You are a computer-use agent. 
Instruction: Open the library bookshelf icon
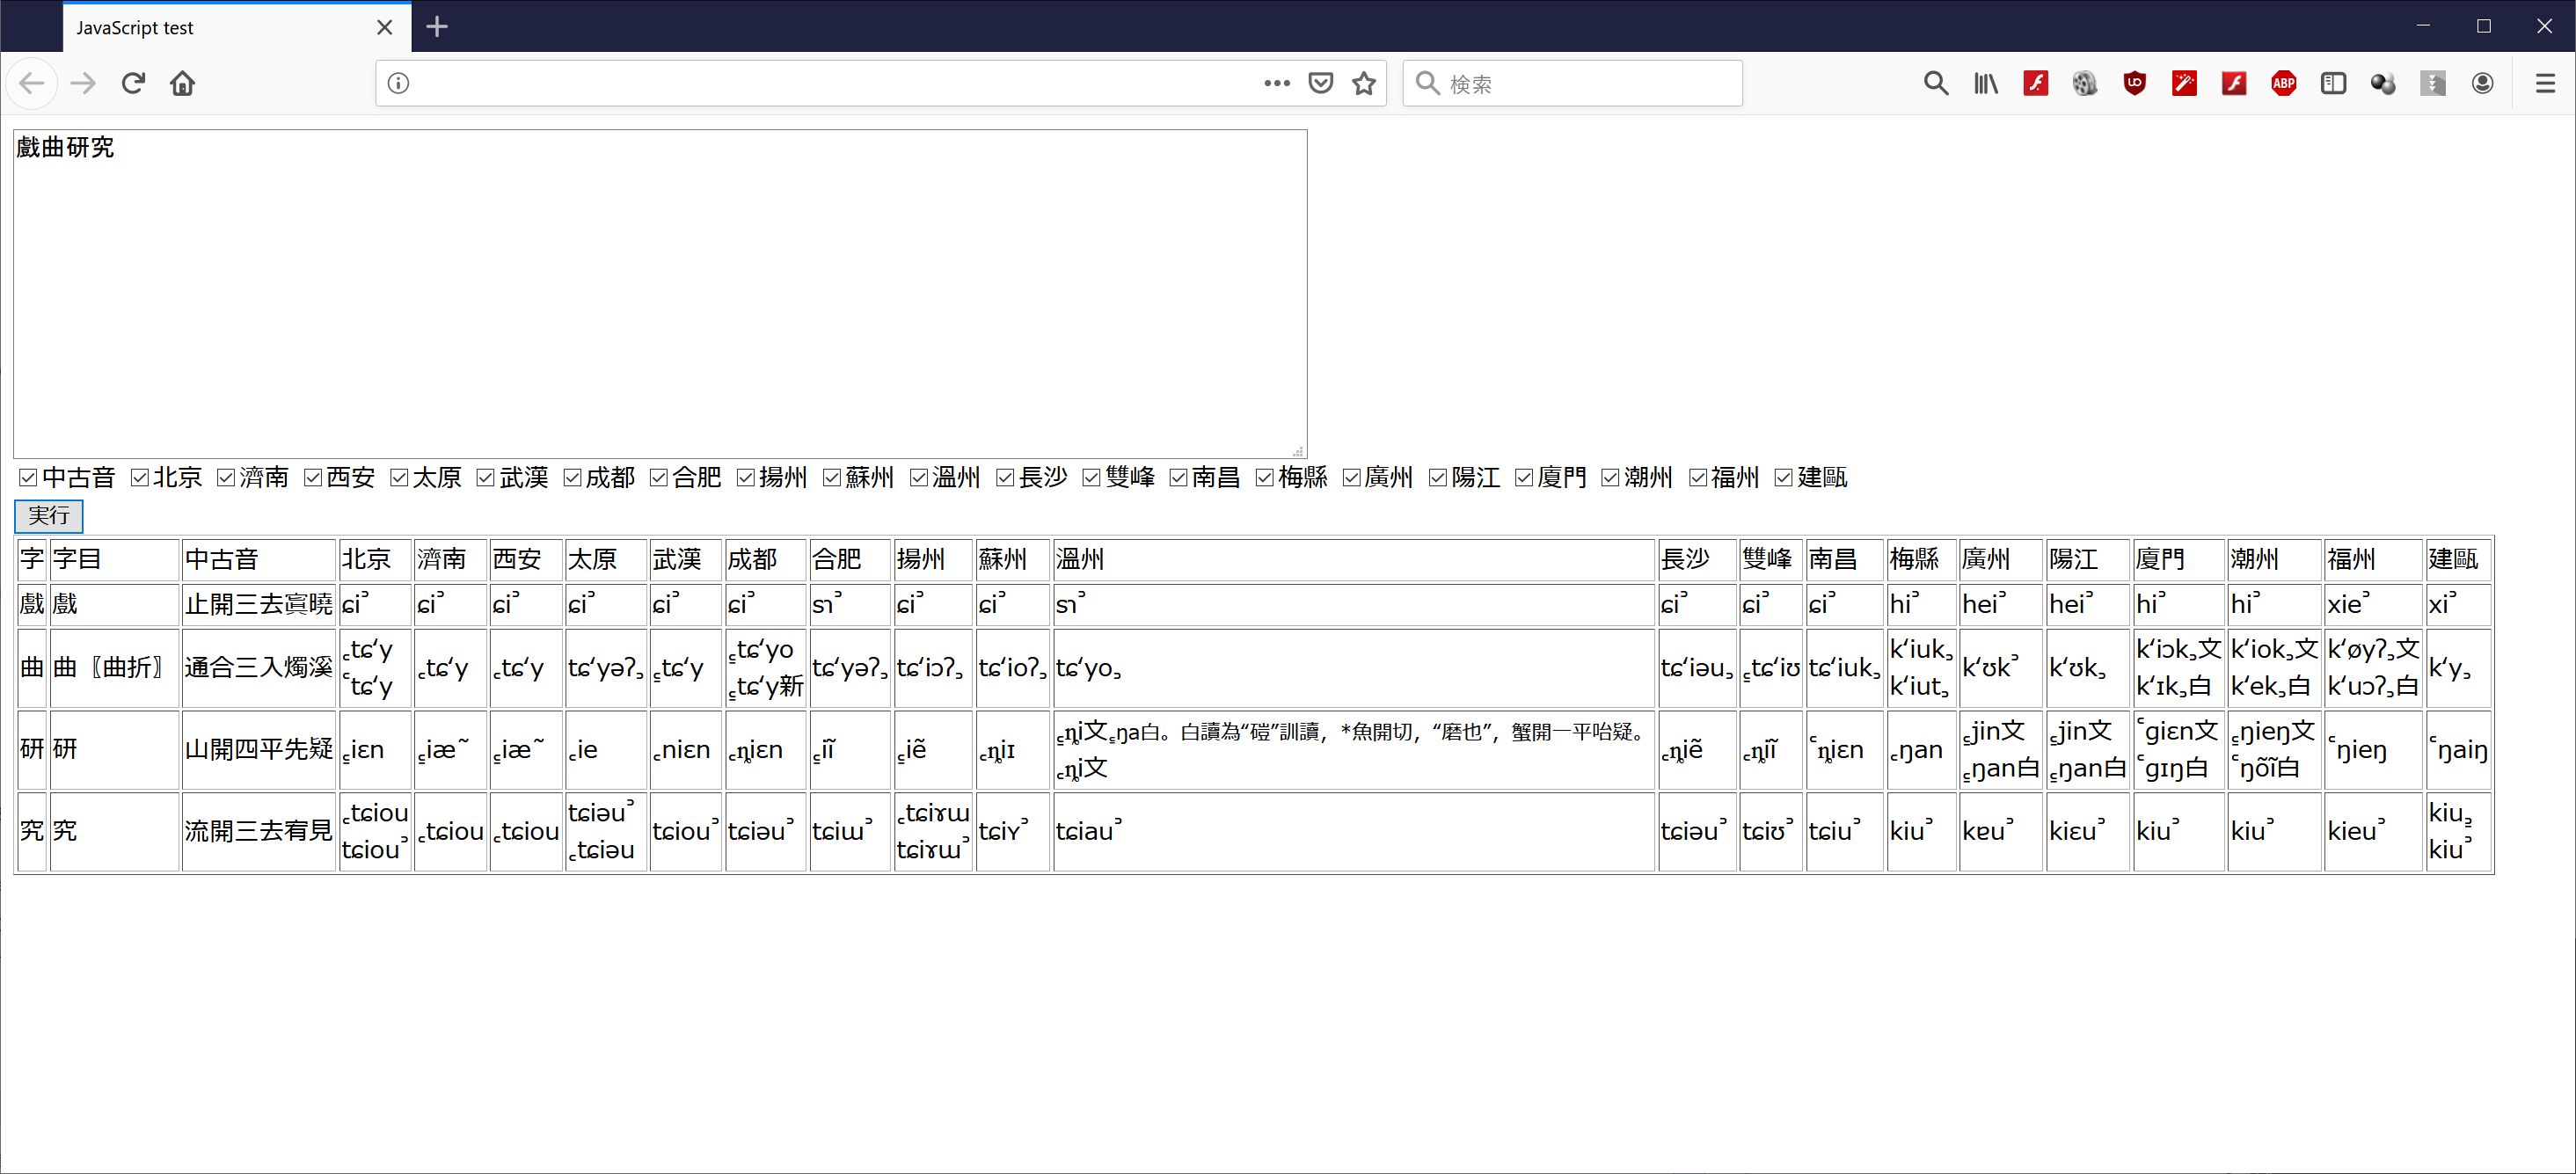click(1985, 83)
